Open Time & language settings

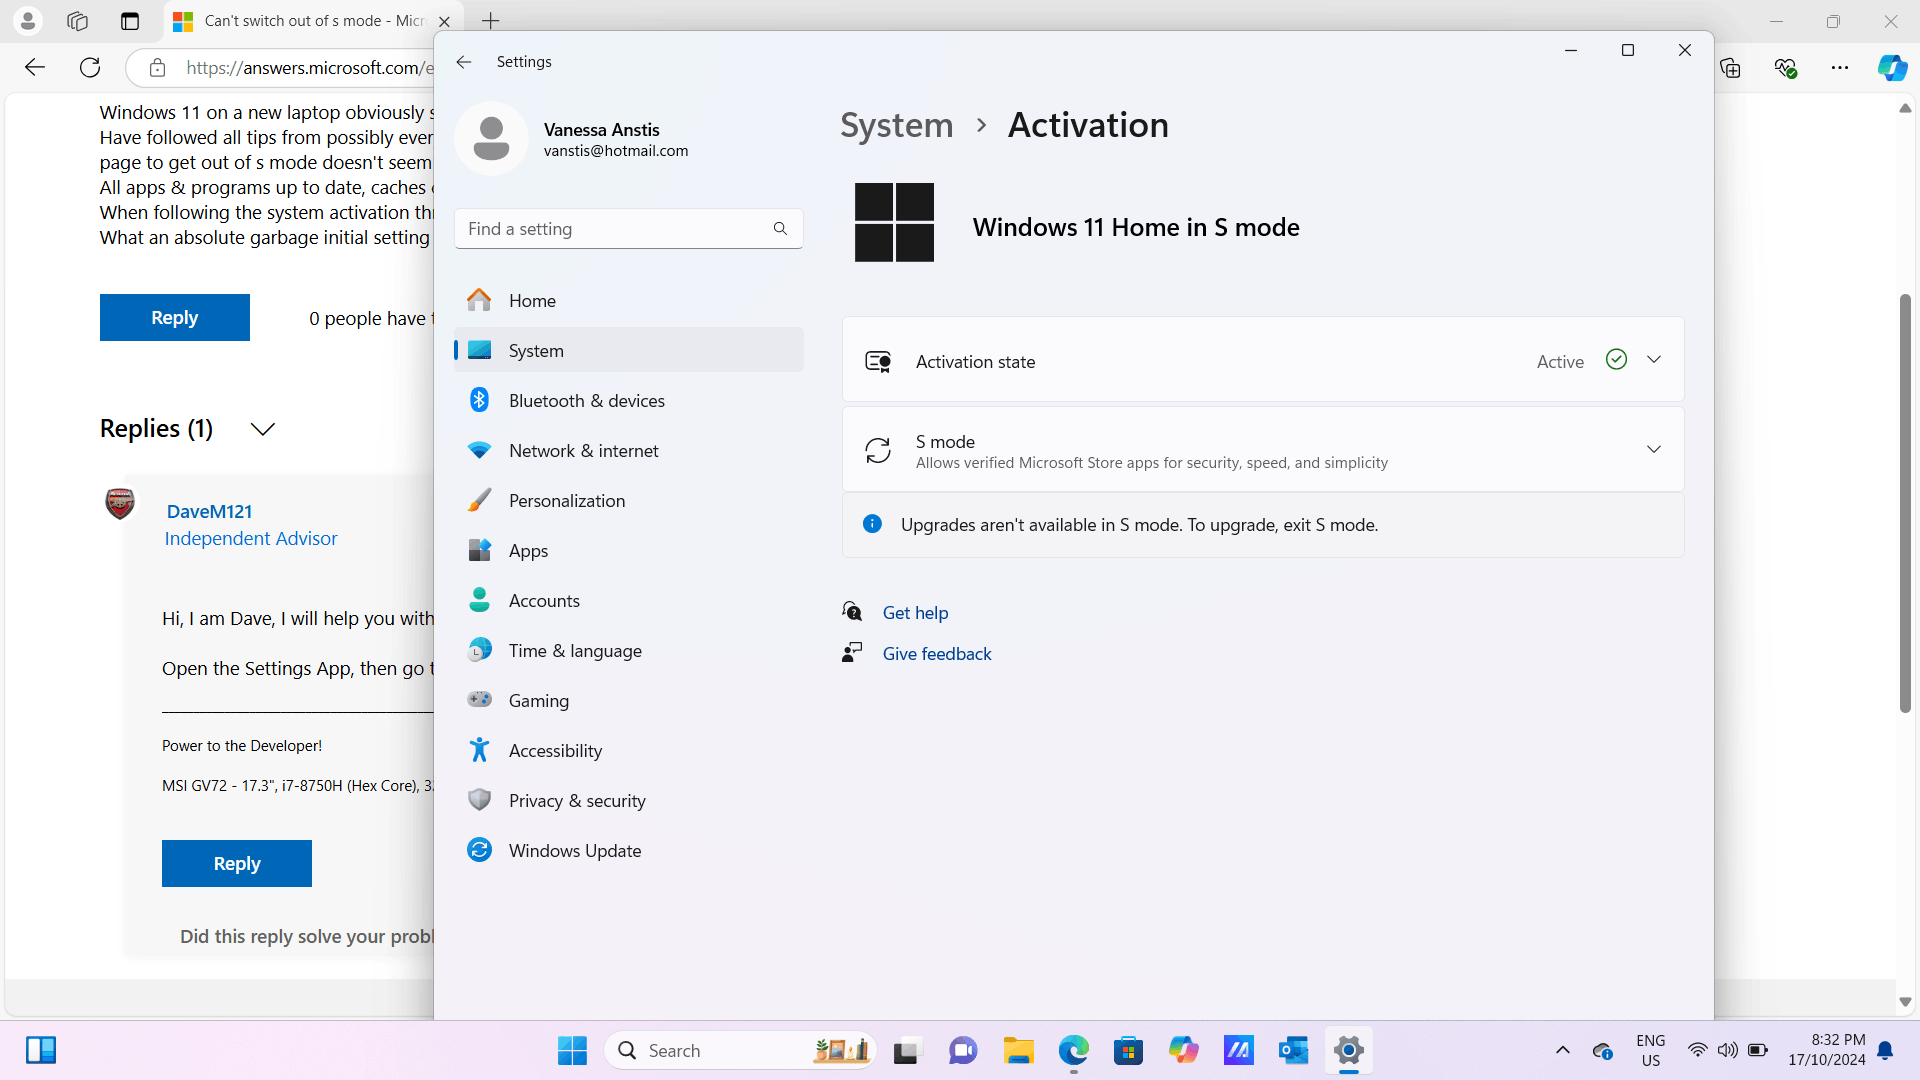tap(629, 650)
